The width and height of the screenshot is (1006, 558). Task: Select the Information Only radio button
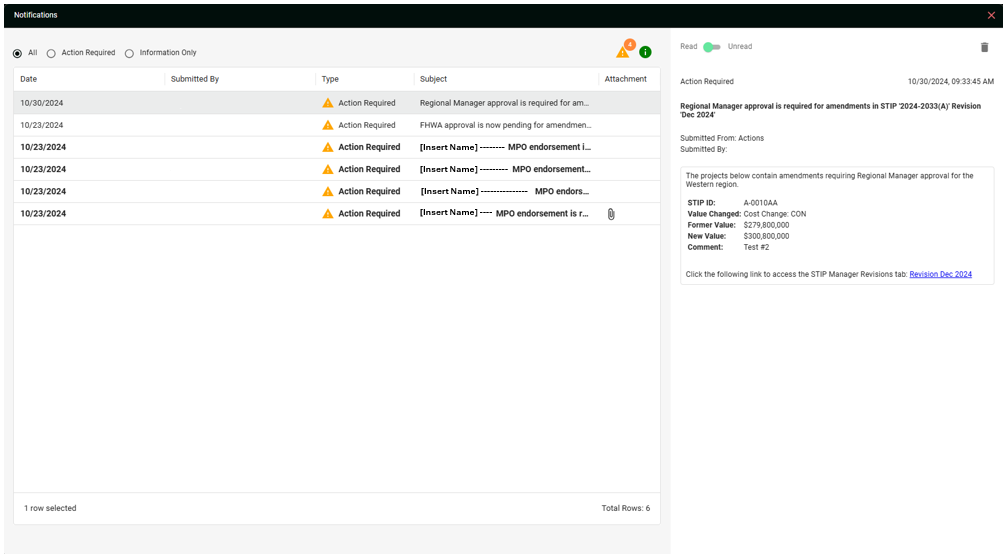point(130,53)
